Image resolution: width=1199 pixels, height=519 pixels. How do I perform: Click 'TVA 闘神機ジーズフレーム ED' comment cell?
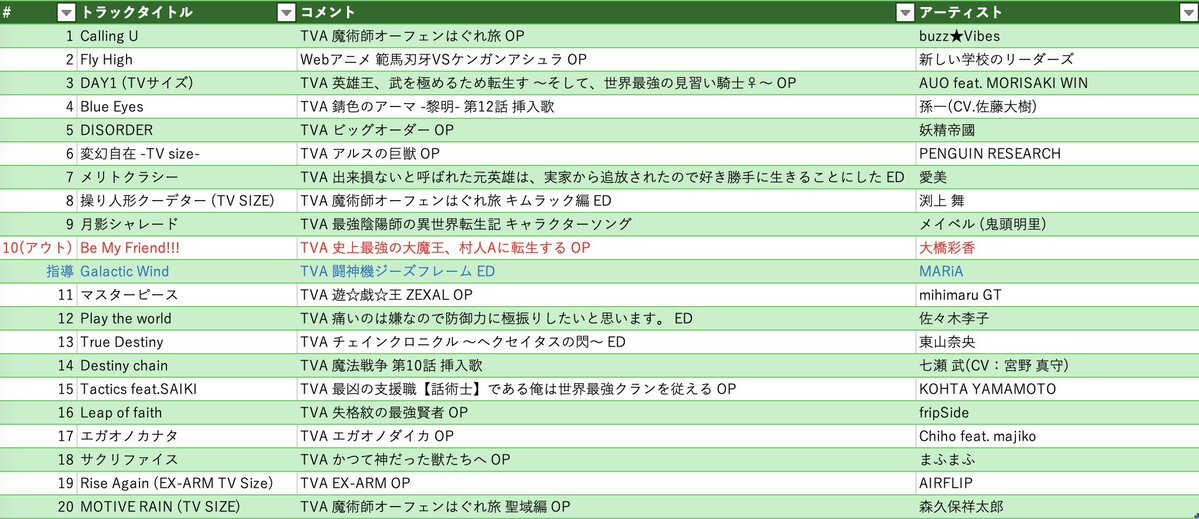pyautogui.click(x=606, y=271)
